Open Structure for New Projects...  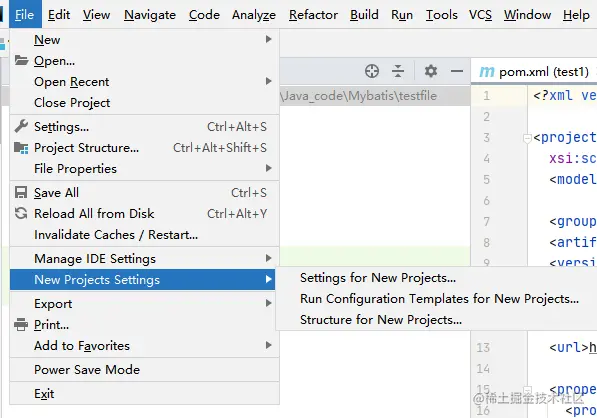[x=437, y=319]
